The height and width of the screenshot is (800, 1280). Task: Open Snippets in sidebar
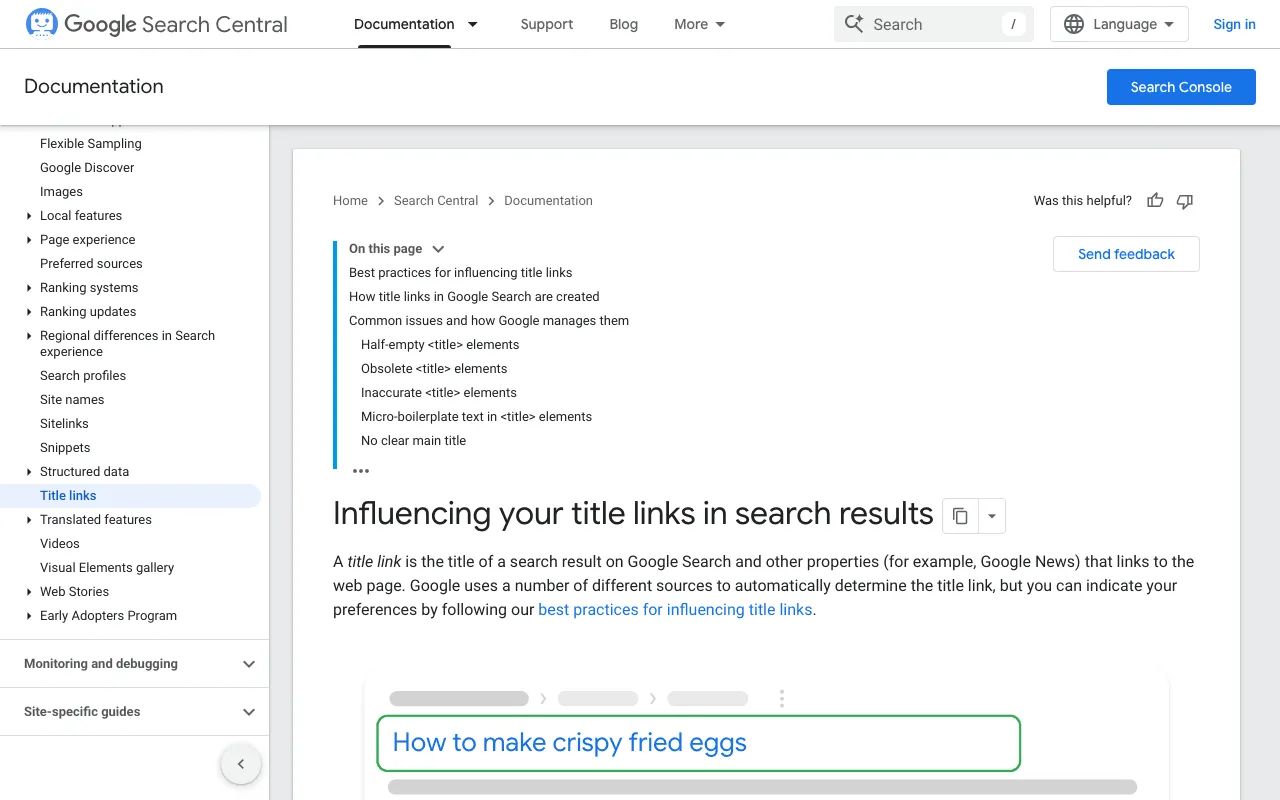point(65,448)
